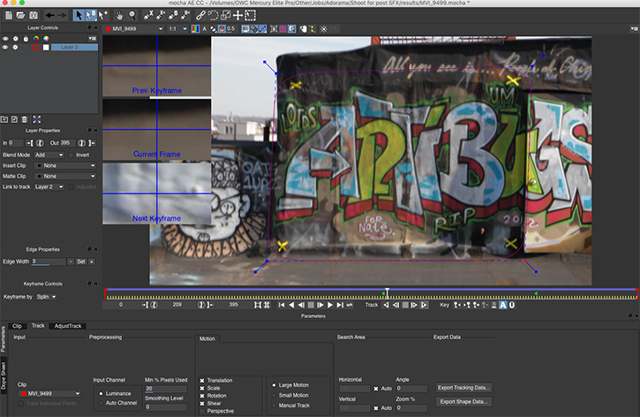Toggle Layer 2 eye visibility
Image resolution: width=640 pixels, height=417 pixels.
click(5, 47)
